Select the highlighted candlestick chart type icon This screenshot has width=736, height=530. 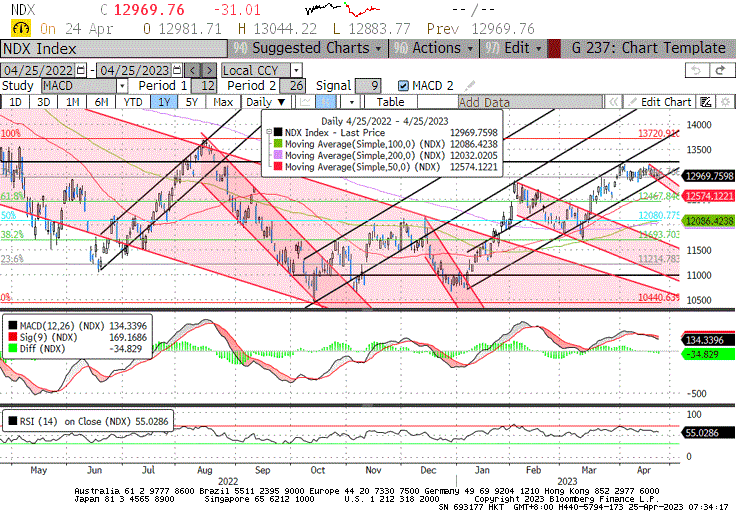[325, 102]
